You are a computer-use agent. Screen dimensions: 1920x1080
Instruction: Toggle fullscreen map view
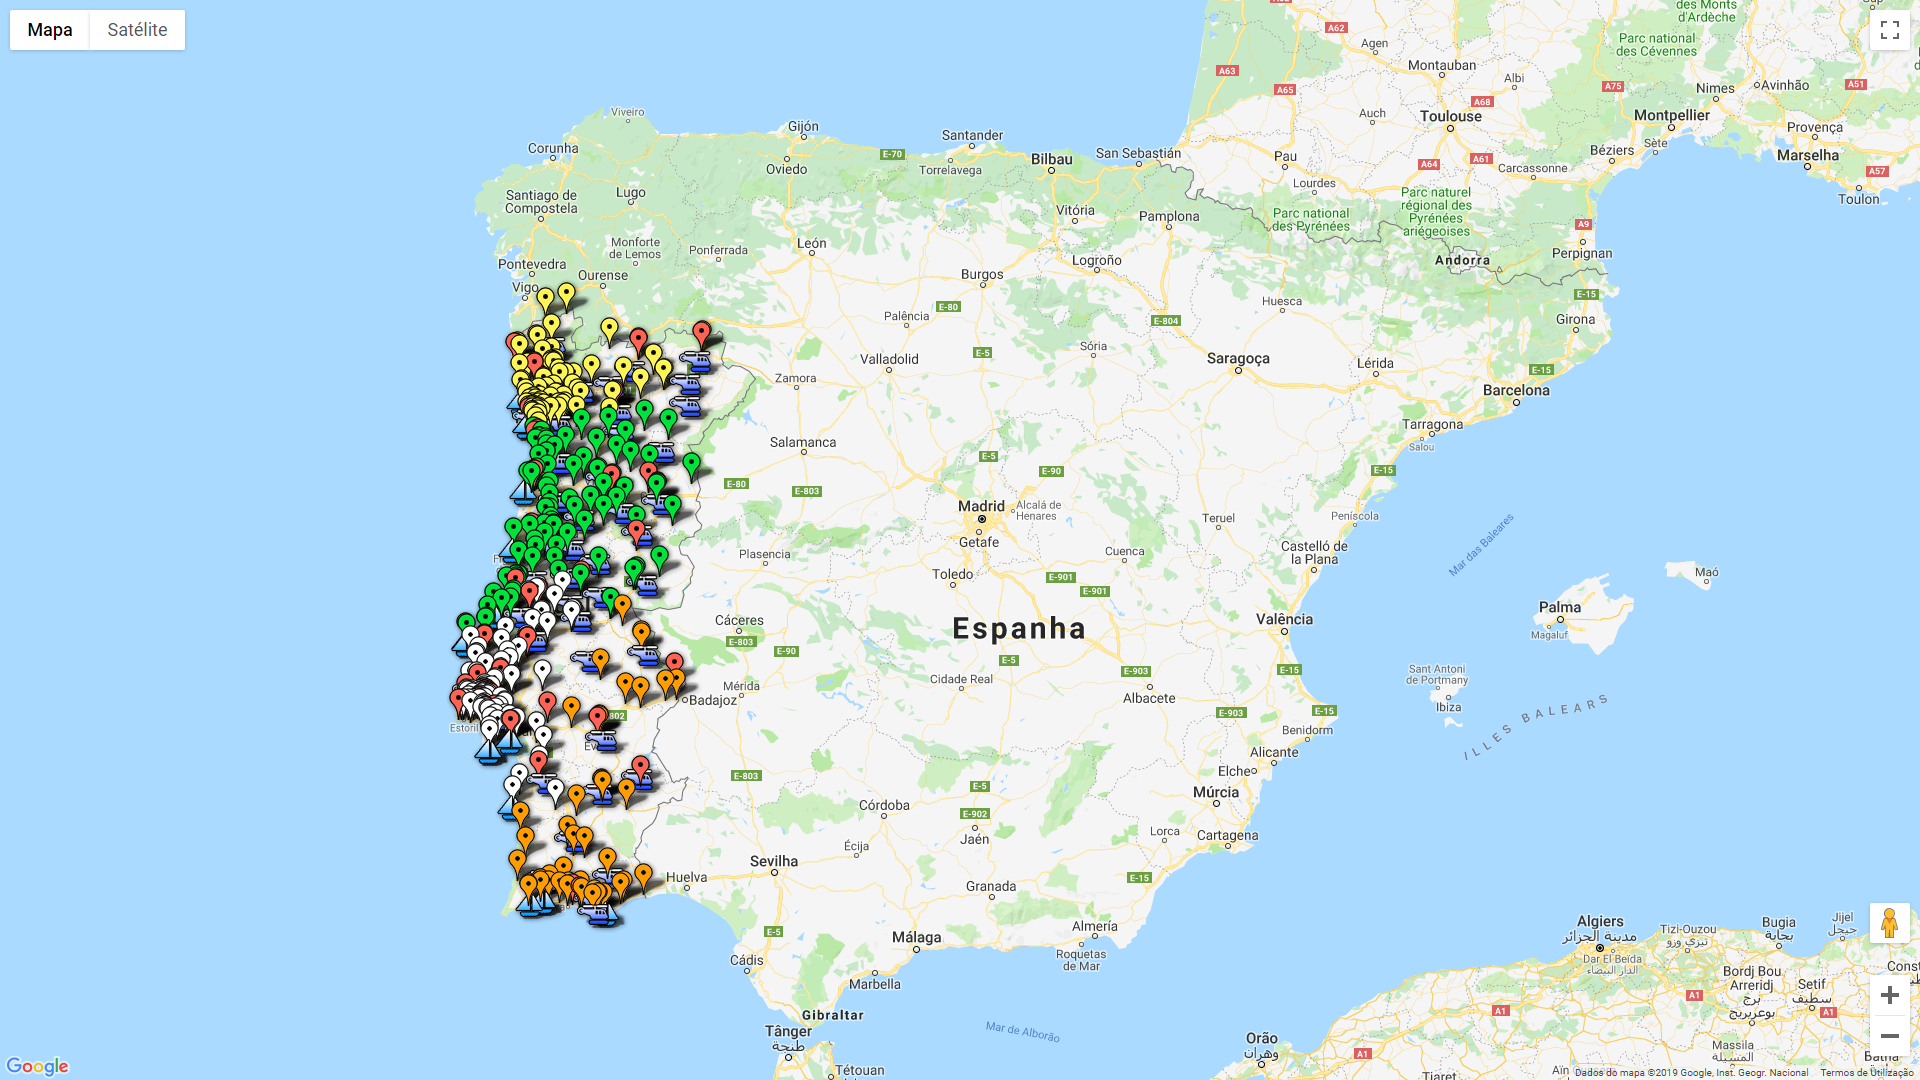[1889, 30]
